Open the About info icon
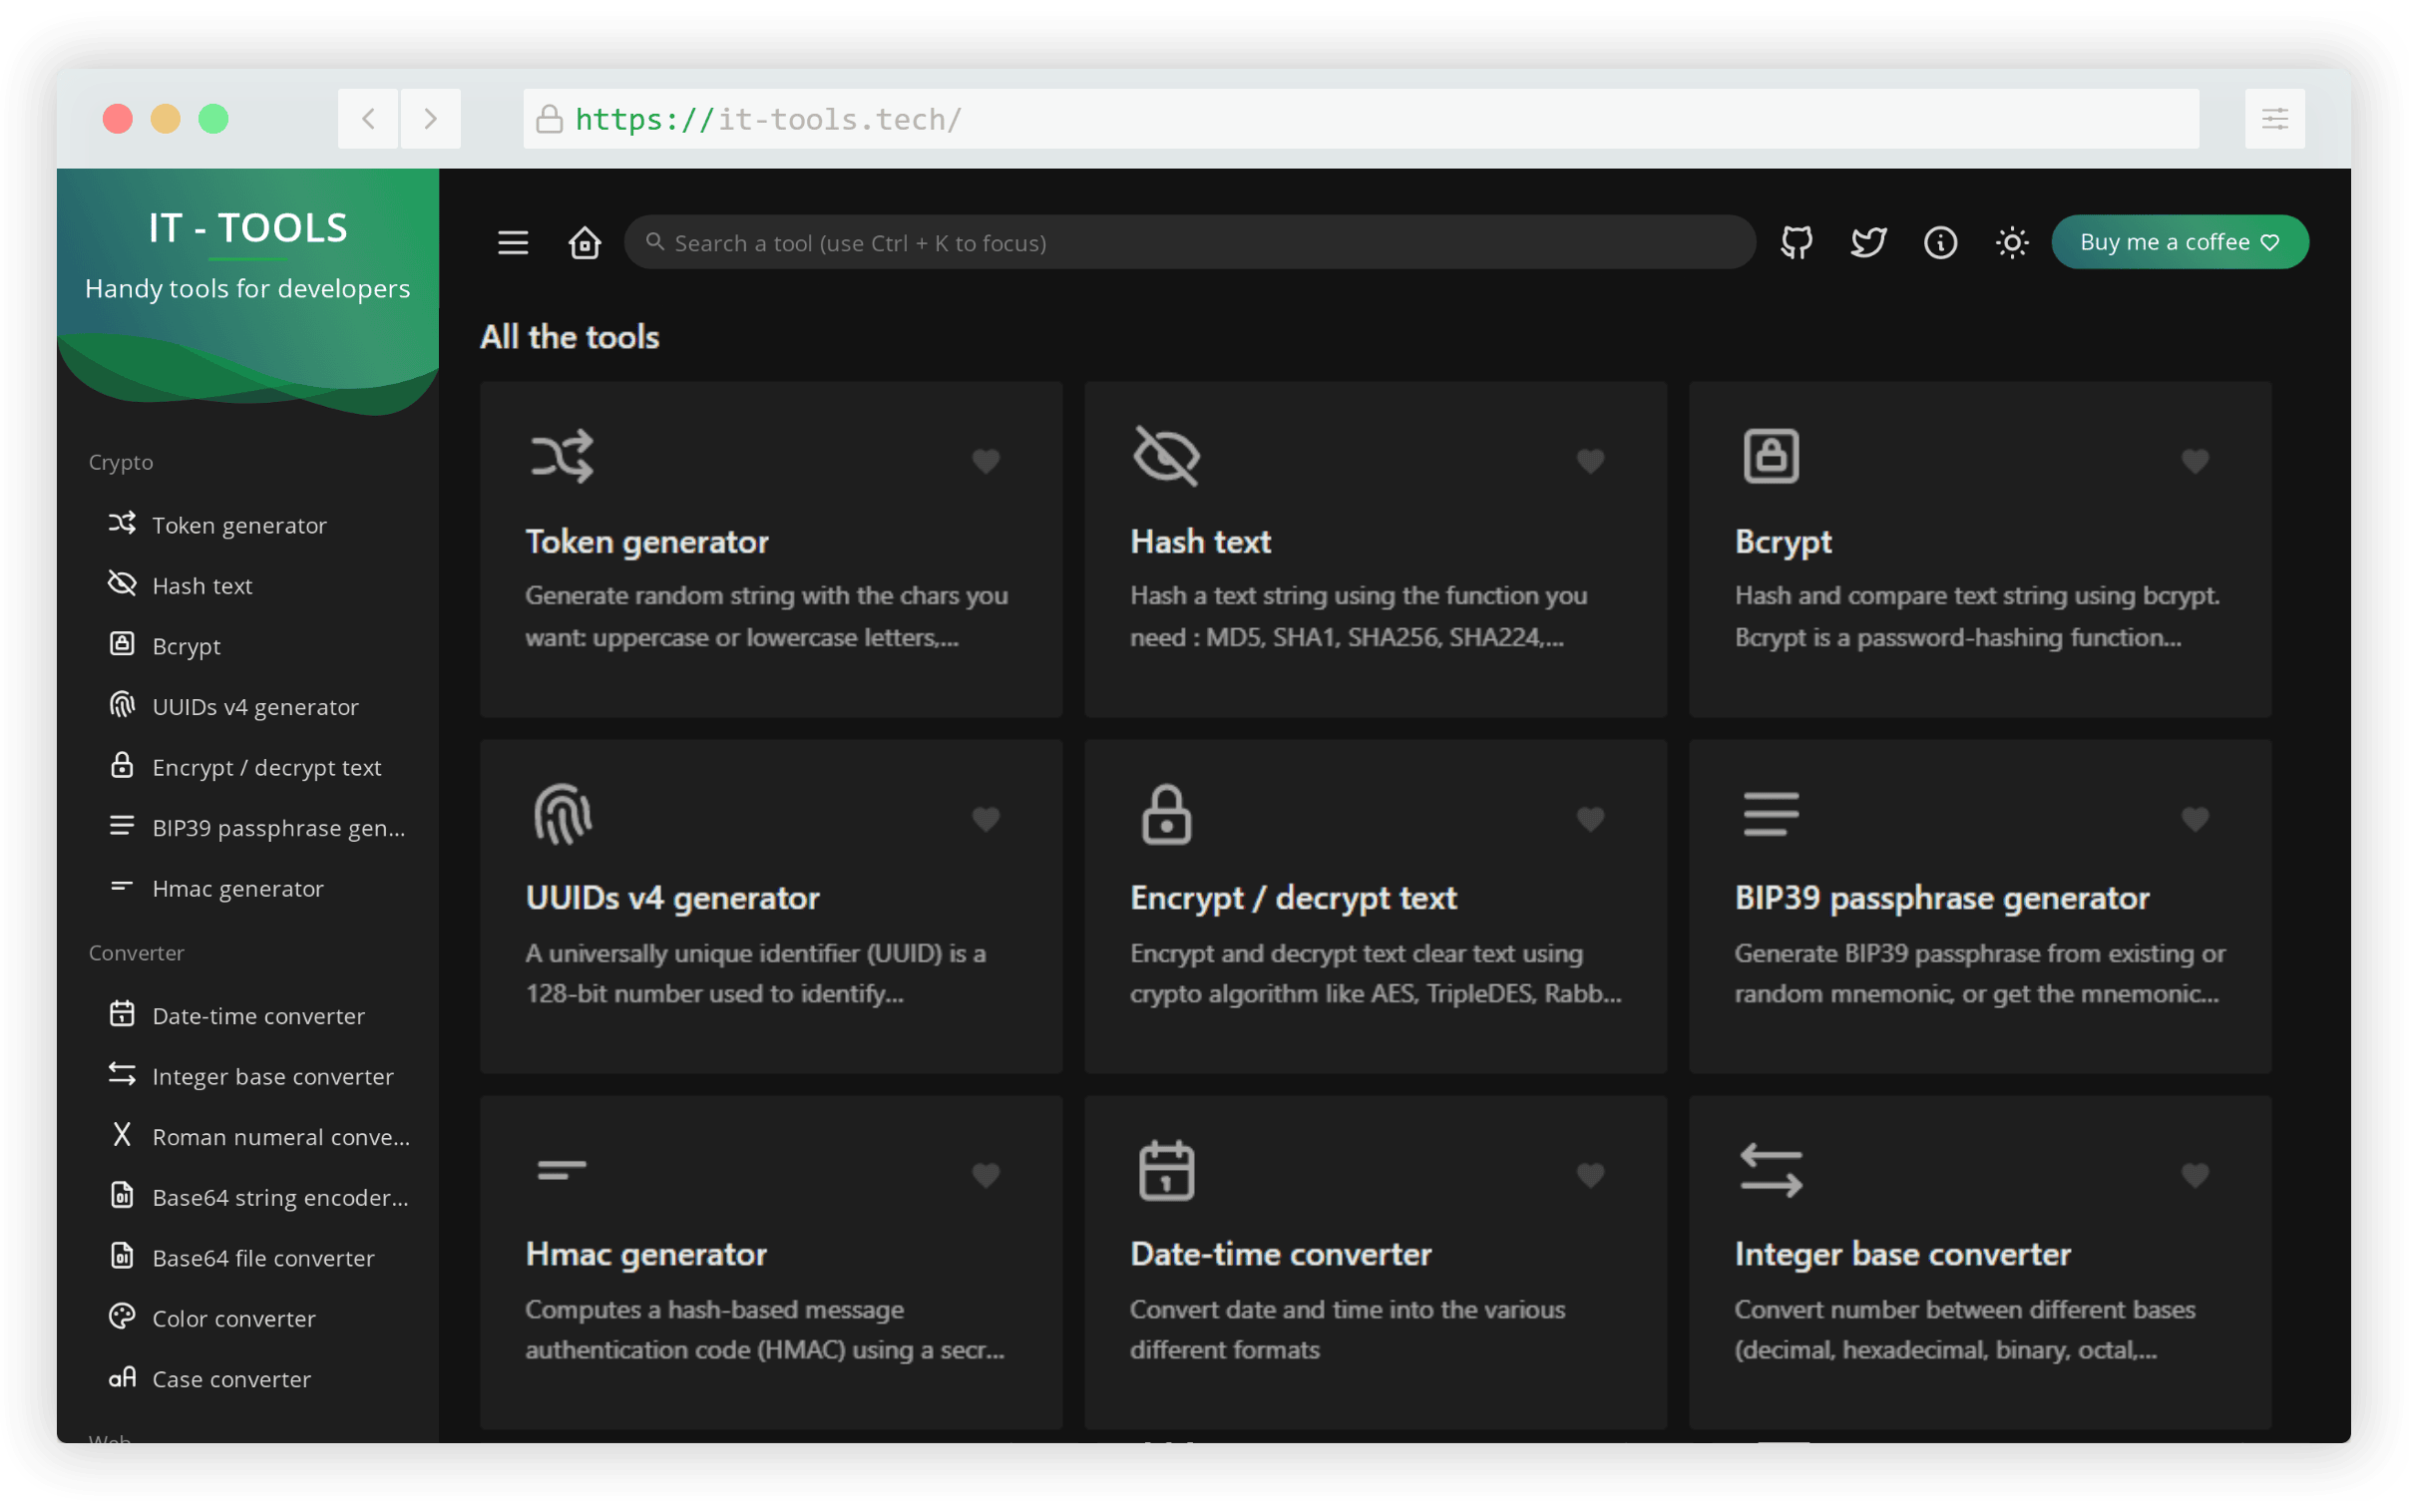Viewport: 2409px width, 1512px height. (1940, 242)
